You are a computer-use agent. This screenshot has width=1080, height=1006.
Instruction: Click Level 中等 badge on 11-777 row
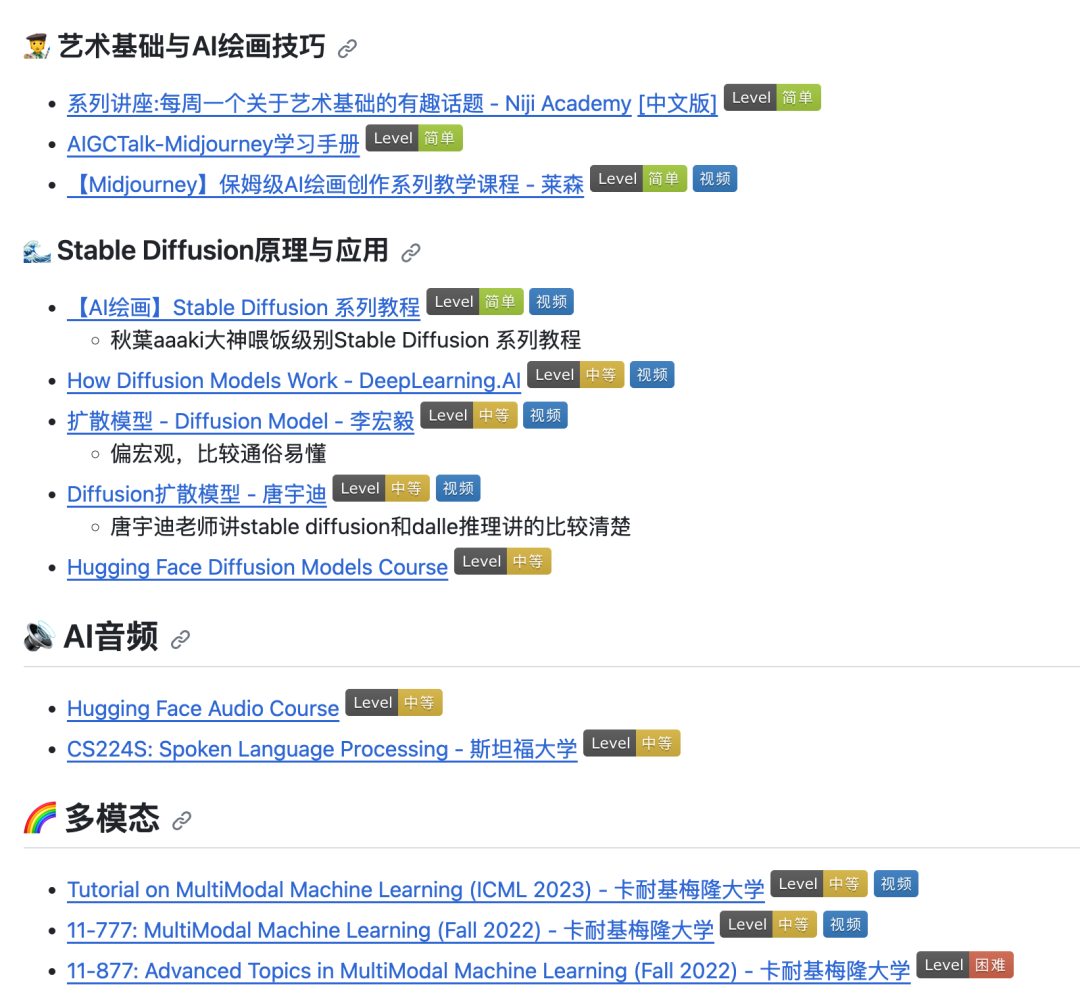(x=769, y=924)
